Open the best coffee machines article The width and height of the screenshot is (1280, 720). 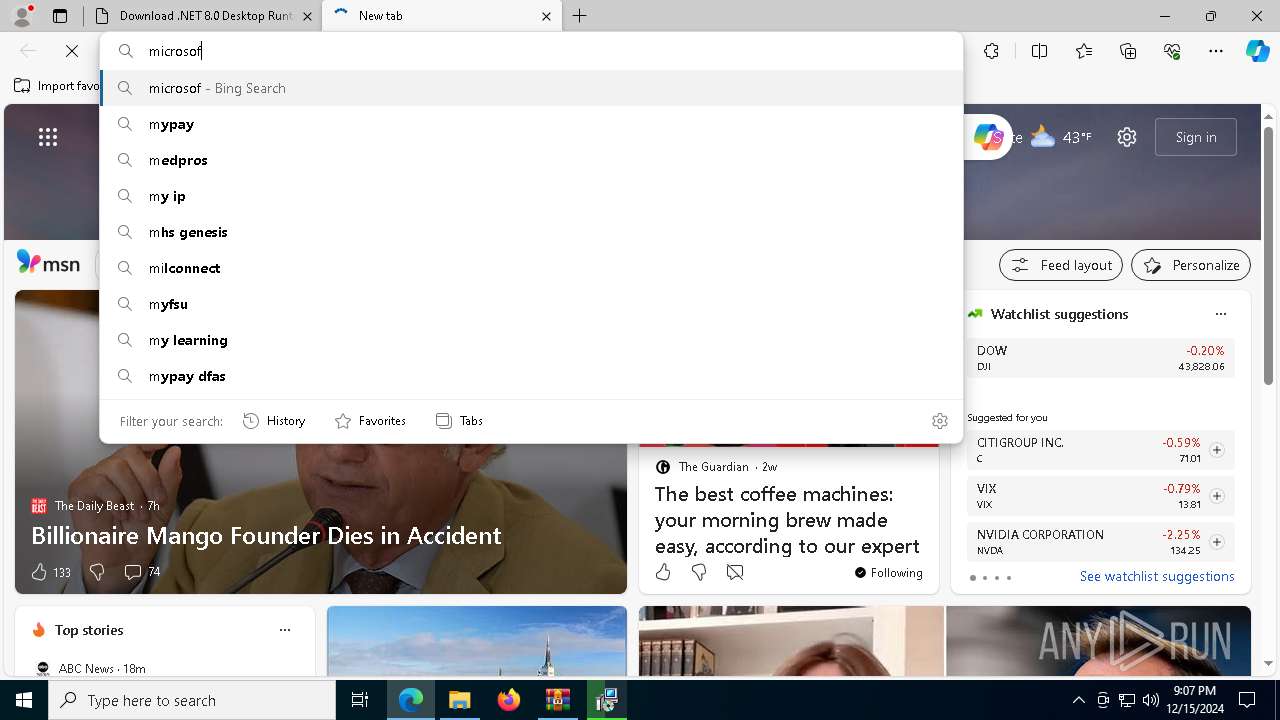pos(787,520)
